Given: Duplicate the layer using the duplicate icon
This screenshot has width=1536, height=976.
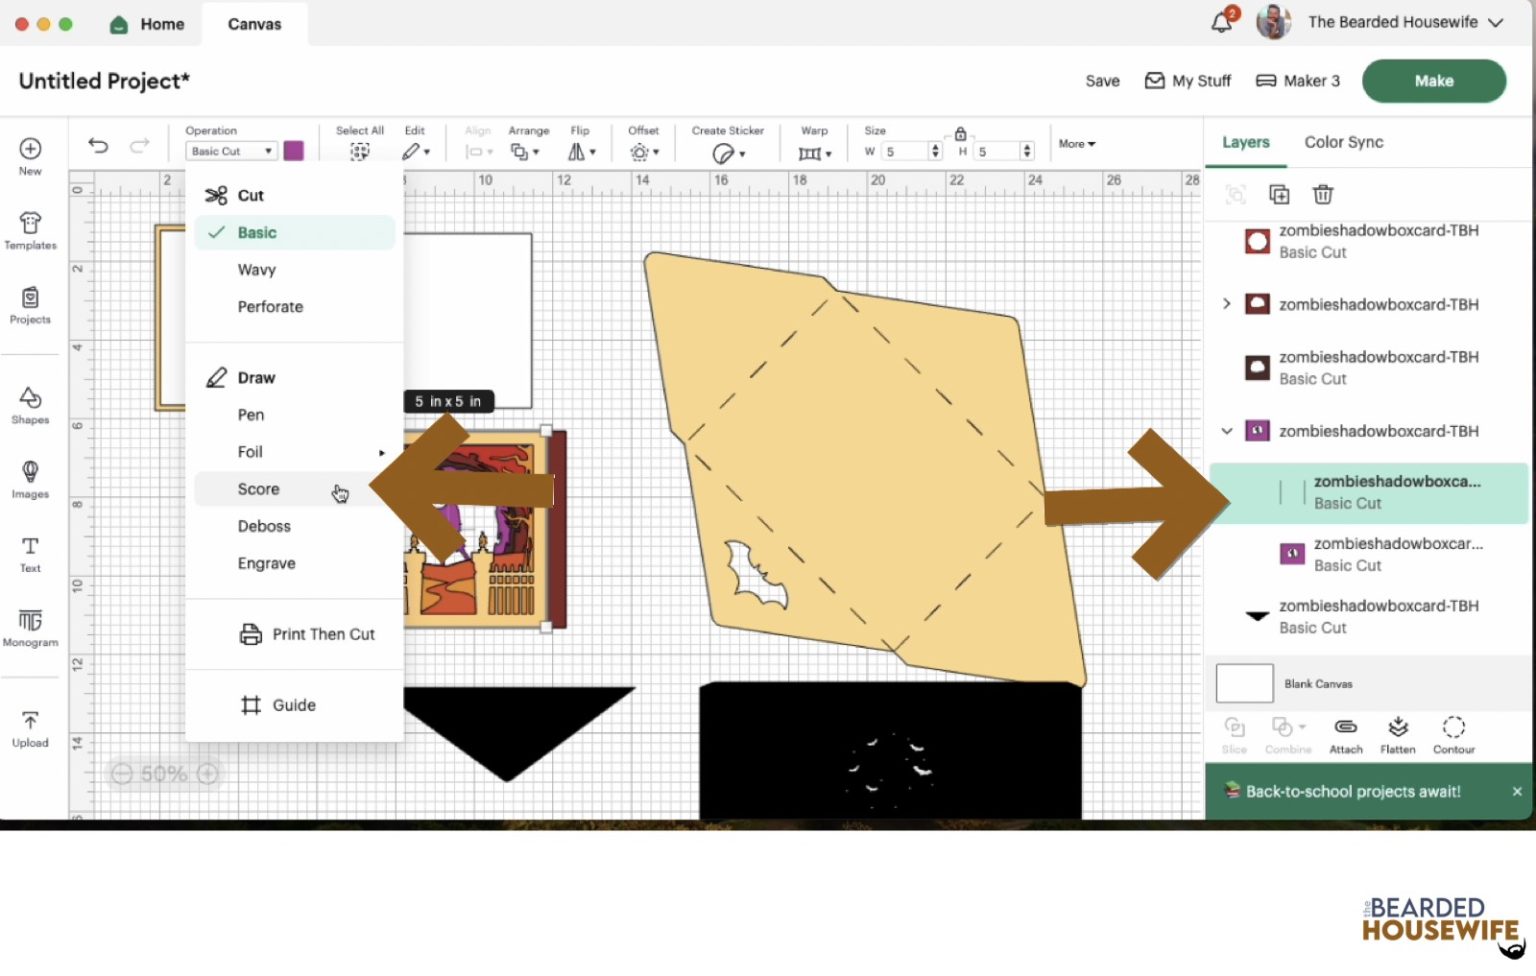Looking at the screenshot, I should 1279,194.
